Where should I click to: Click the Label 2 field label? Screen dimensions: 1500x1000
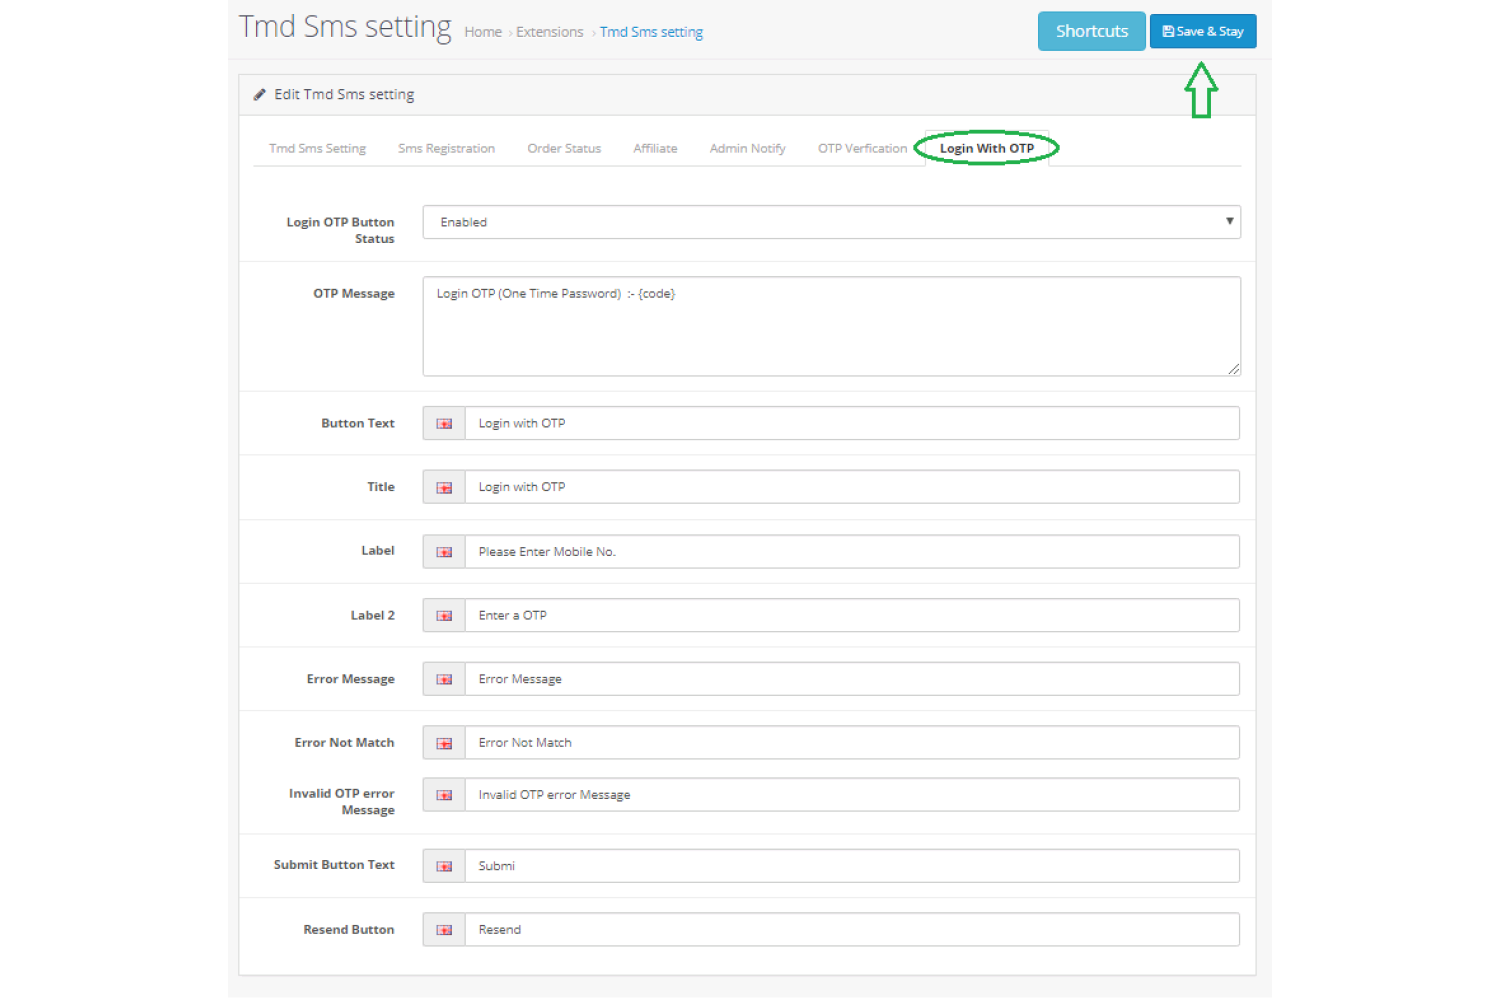[x=372, y=615]
